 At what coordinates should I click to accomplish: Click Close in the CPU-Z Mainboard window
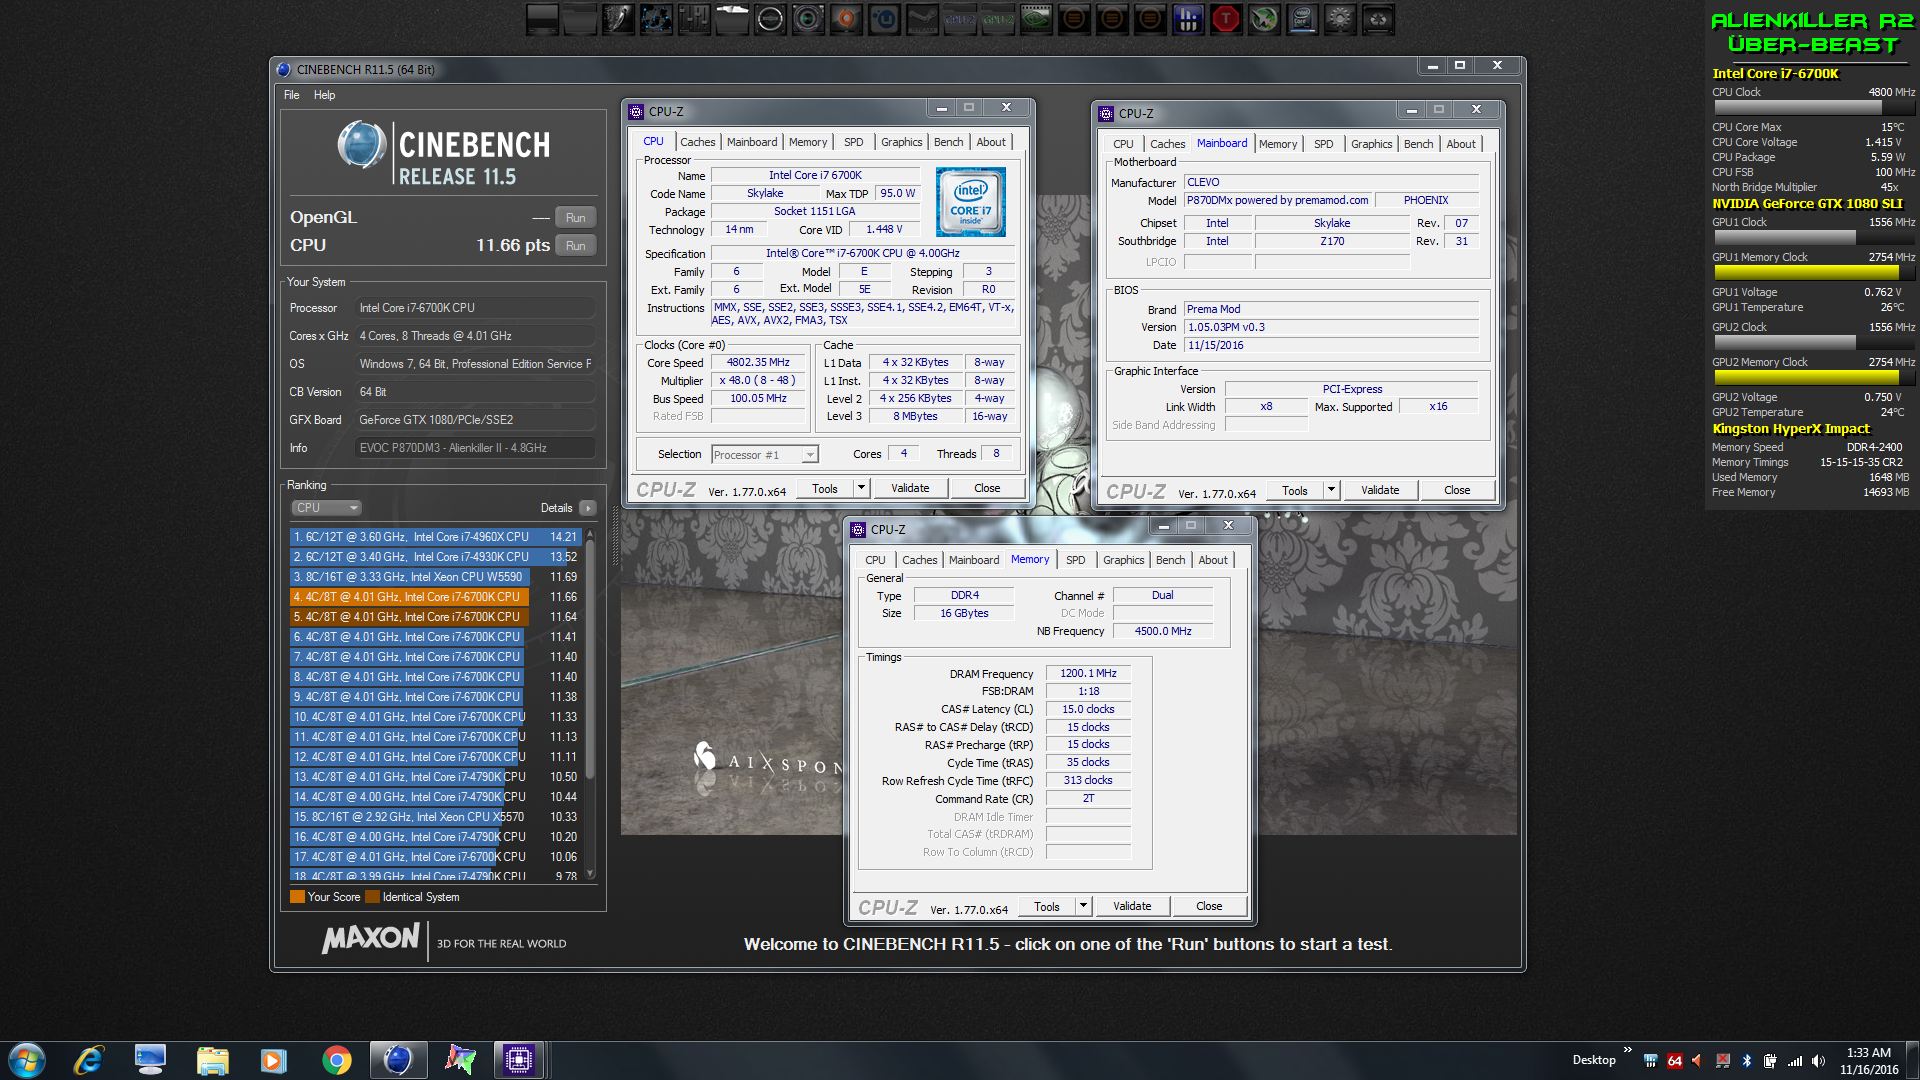pos(1457,490)
